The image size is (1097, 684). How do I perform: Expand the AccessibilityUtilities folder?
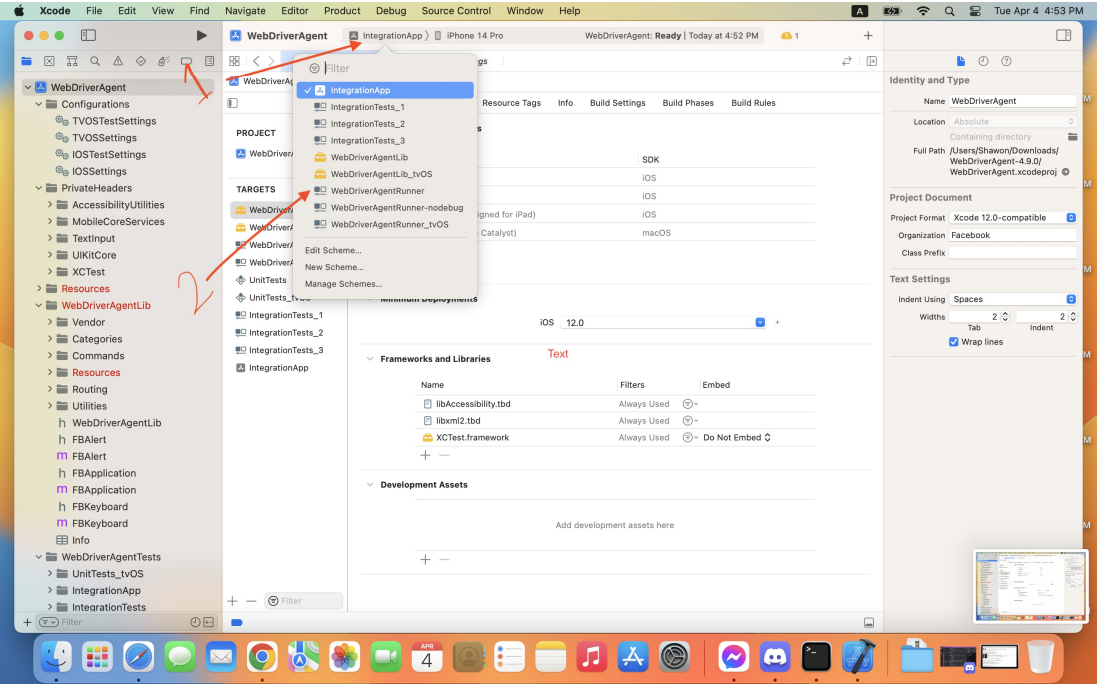click(x=50, y=205)
